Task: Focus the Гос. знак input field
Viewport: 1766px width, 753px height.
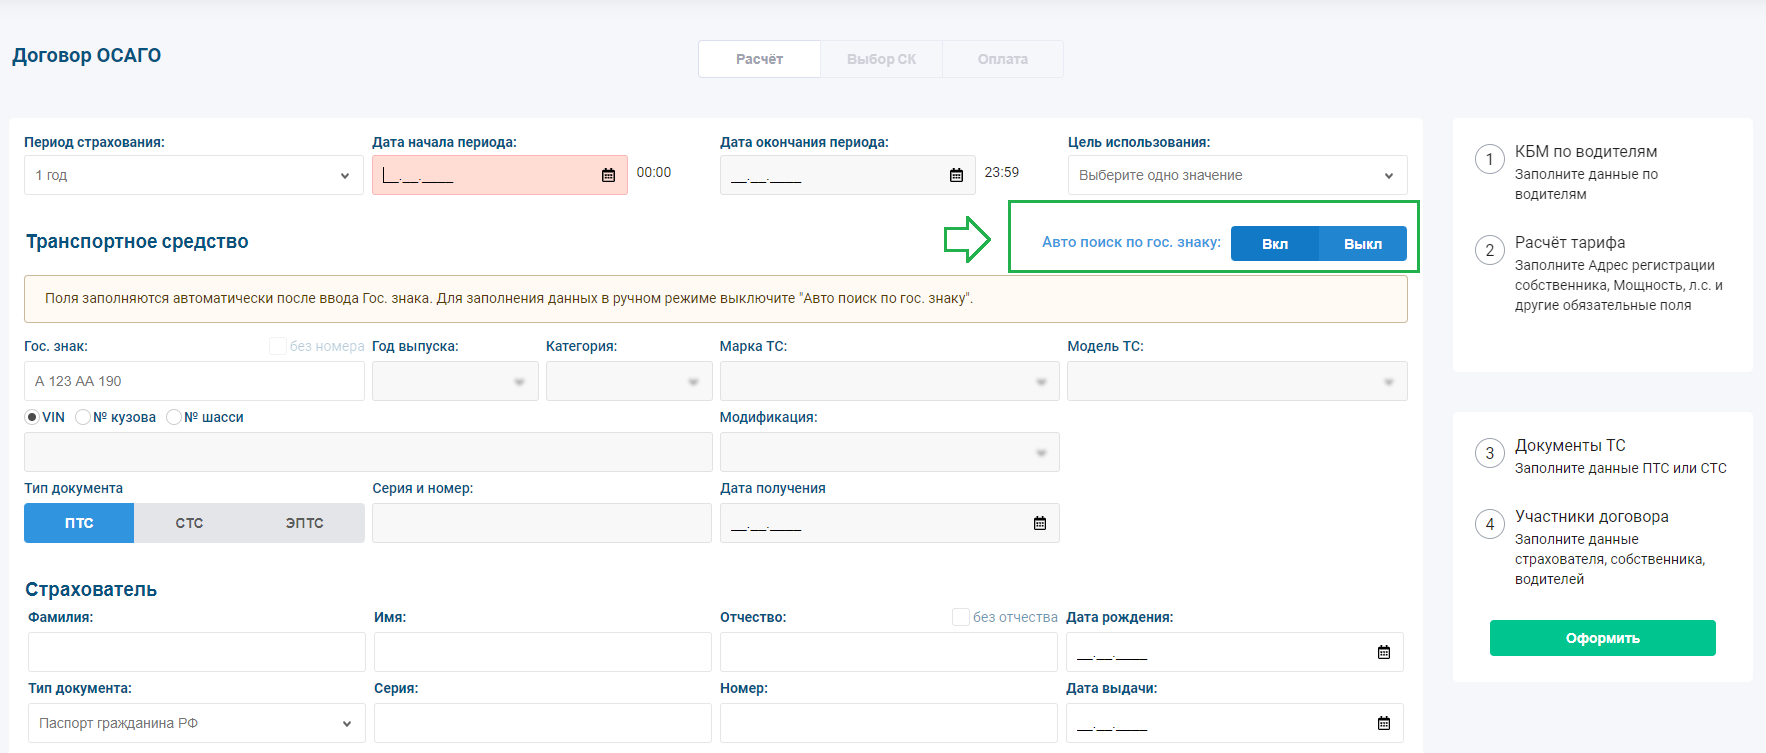Action: point(194,381)
